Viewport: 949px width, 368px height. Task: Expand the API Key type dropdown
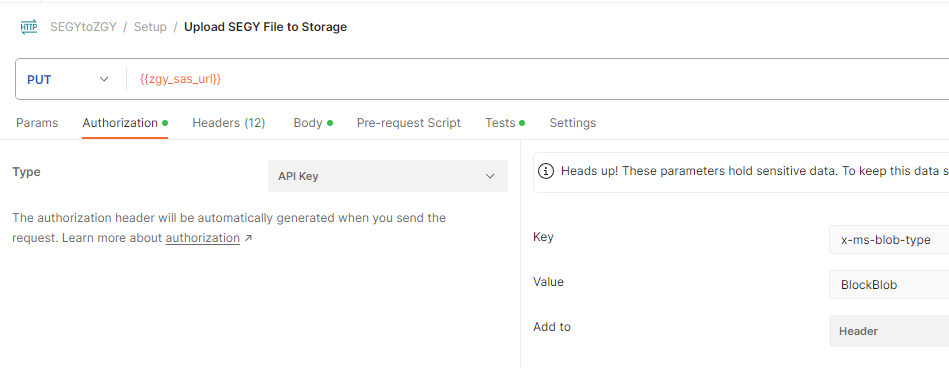388,176
